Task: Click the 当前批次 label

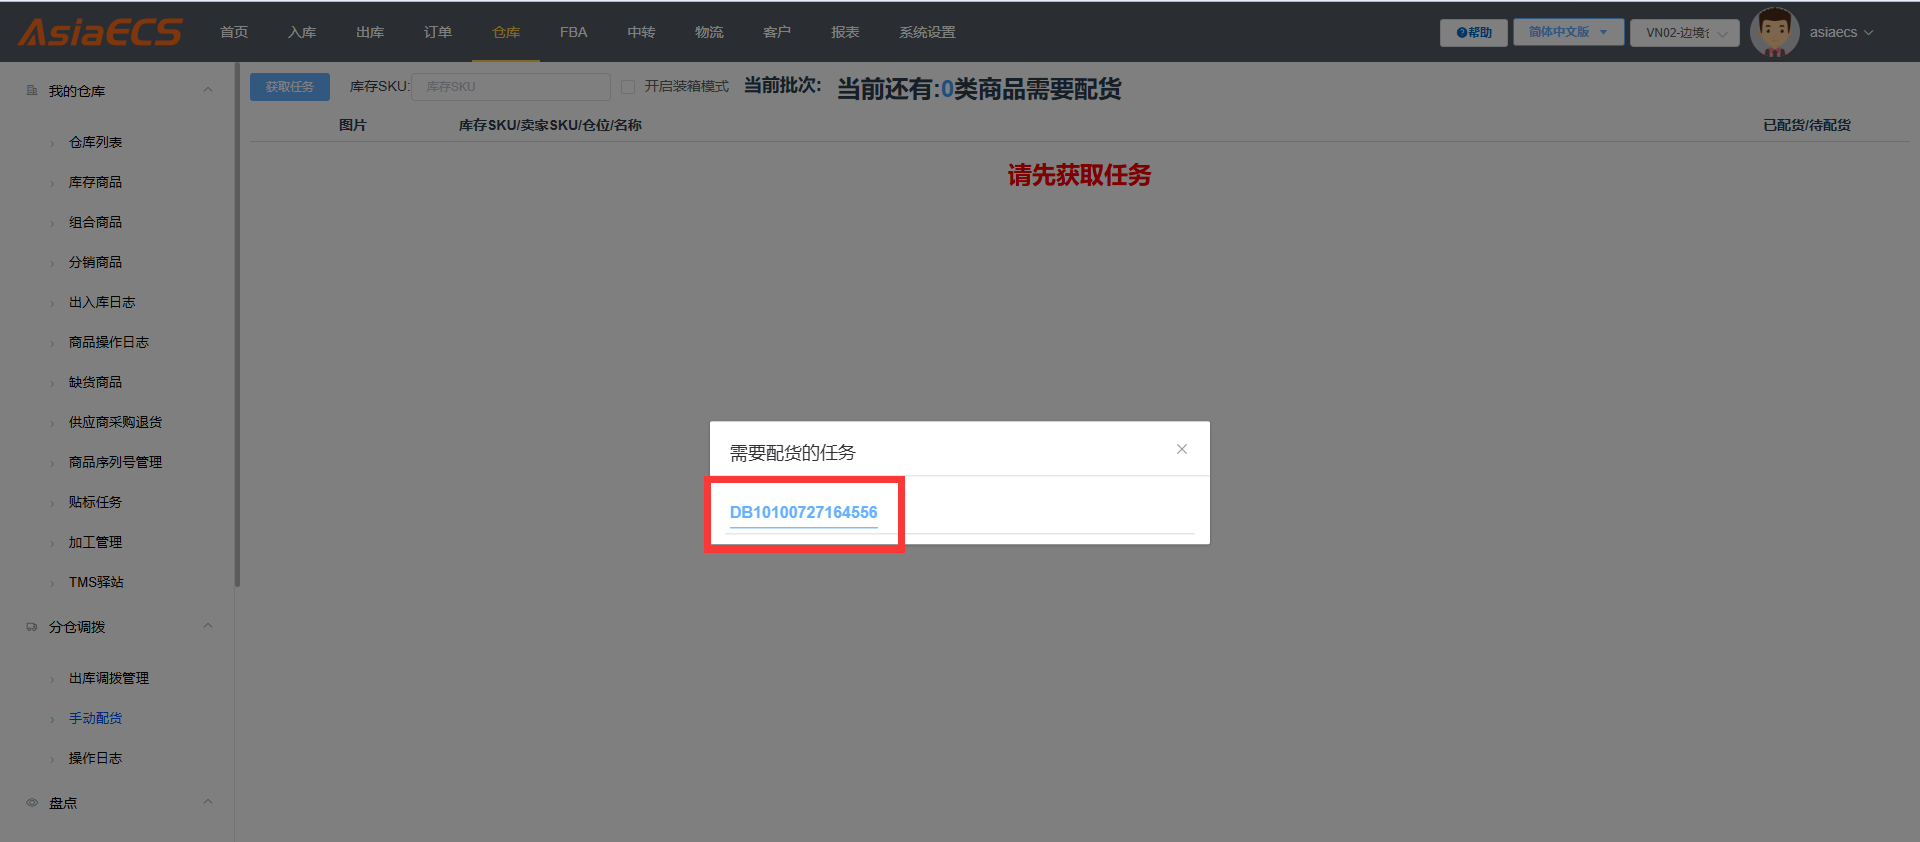Action: [x=782, y=86]
